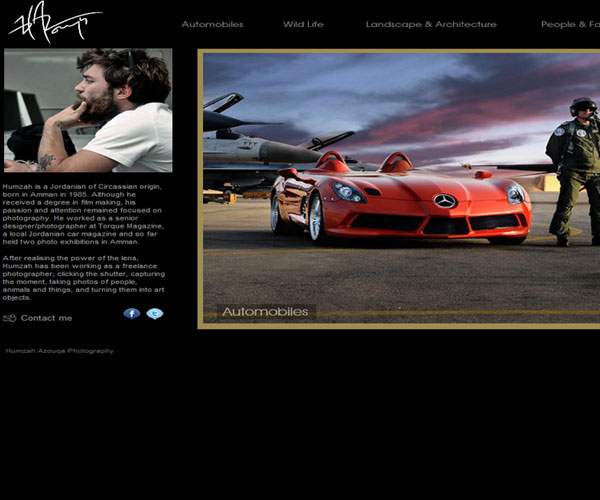
Task: Click the Contact me link
Action: click(x=46, y=318)
